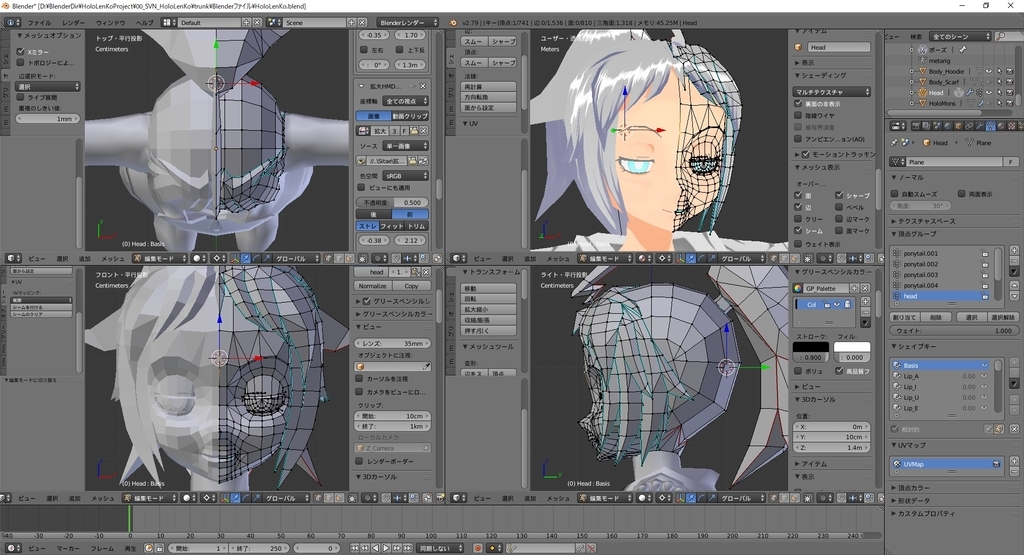Toggle the X Mirror checkbox
Screen dimensions: 1024x555
20,52
